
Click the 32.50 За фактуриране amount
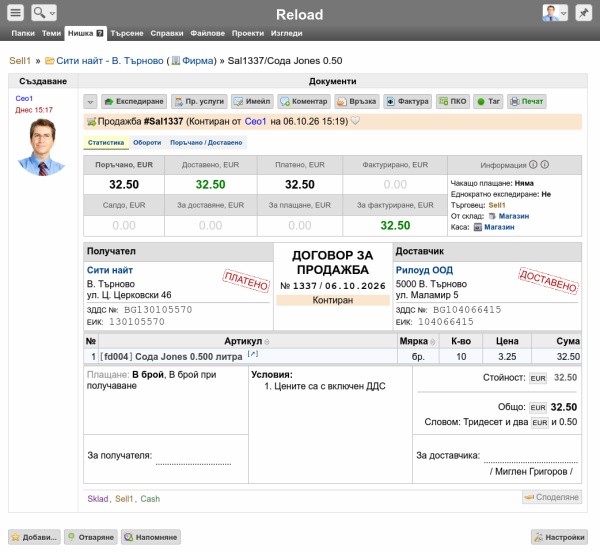click(x=395, y=226)
